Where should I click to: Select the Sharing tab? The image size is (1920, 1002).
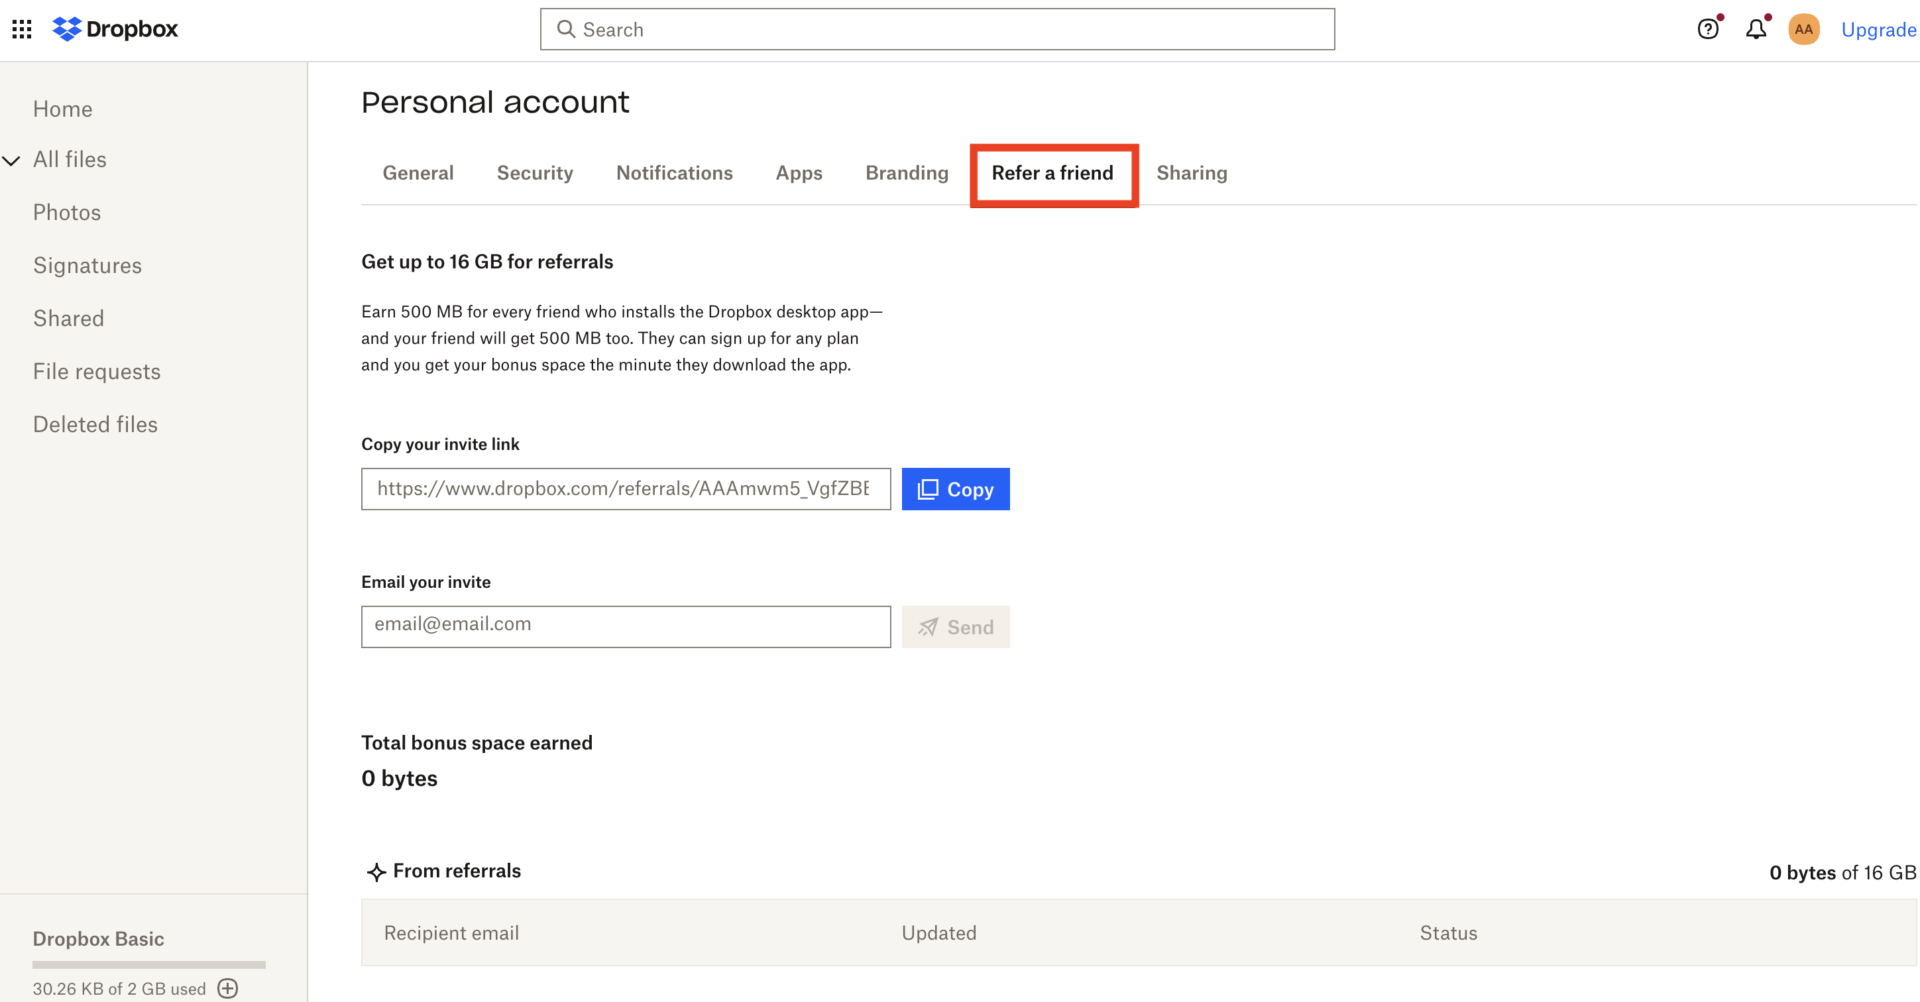[1191, 173]
